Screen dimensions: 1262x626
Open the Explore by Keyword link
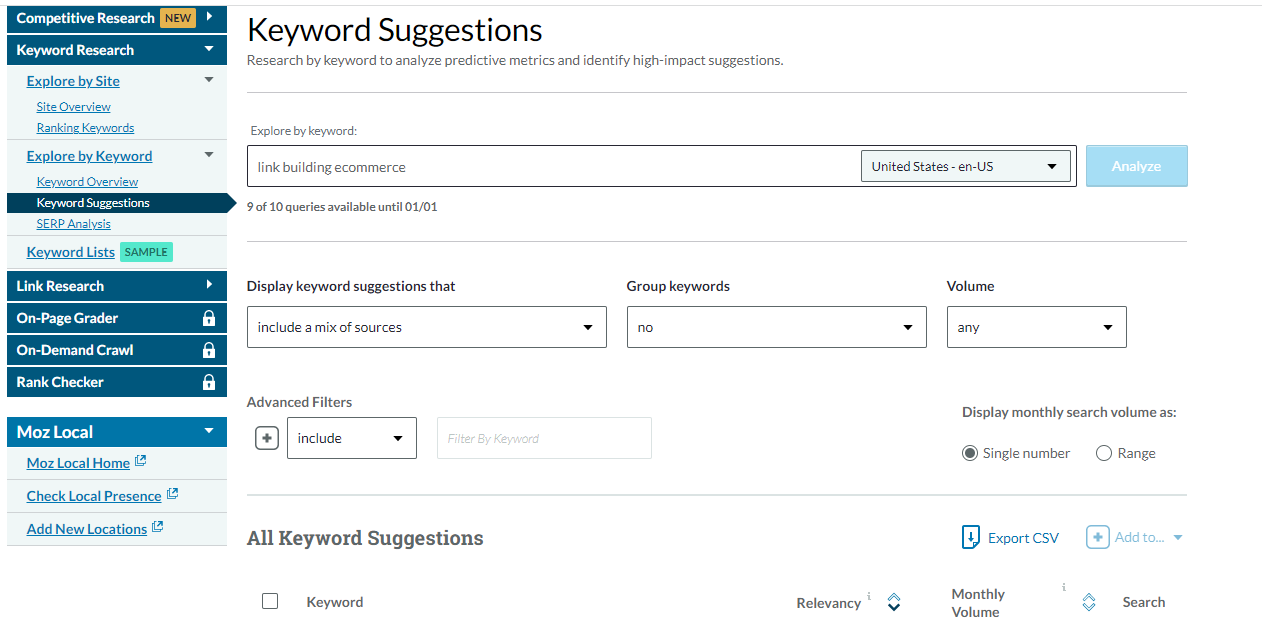pos(89,156)
